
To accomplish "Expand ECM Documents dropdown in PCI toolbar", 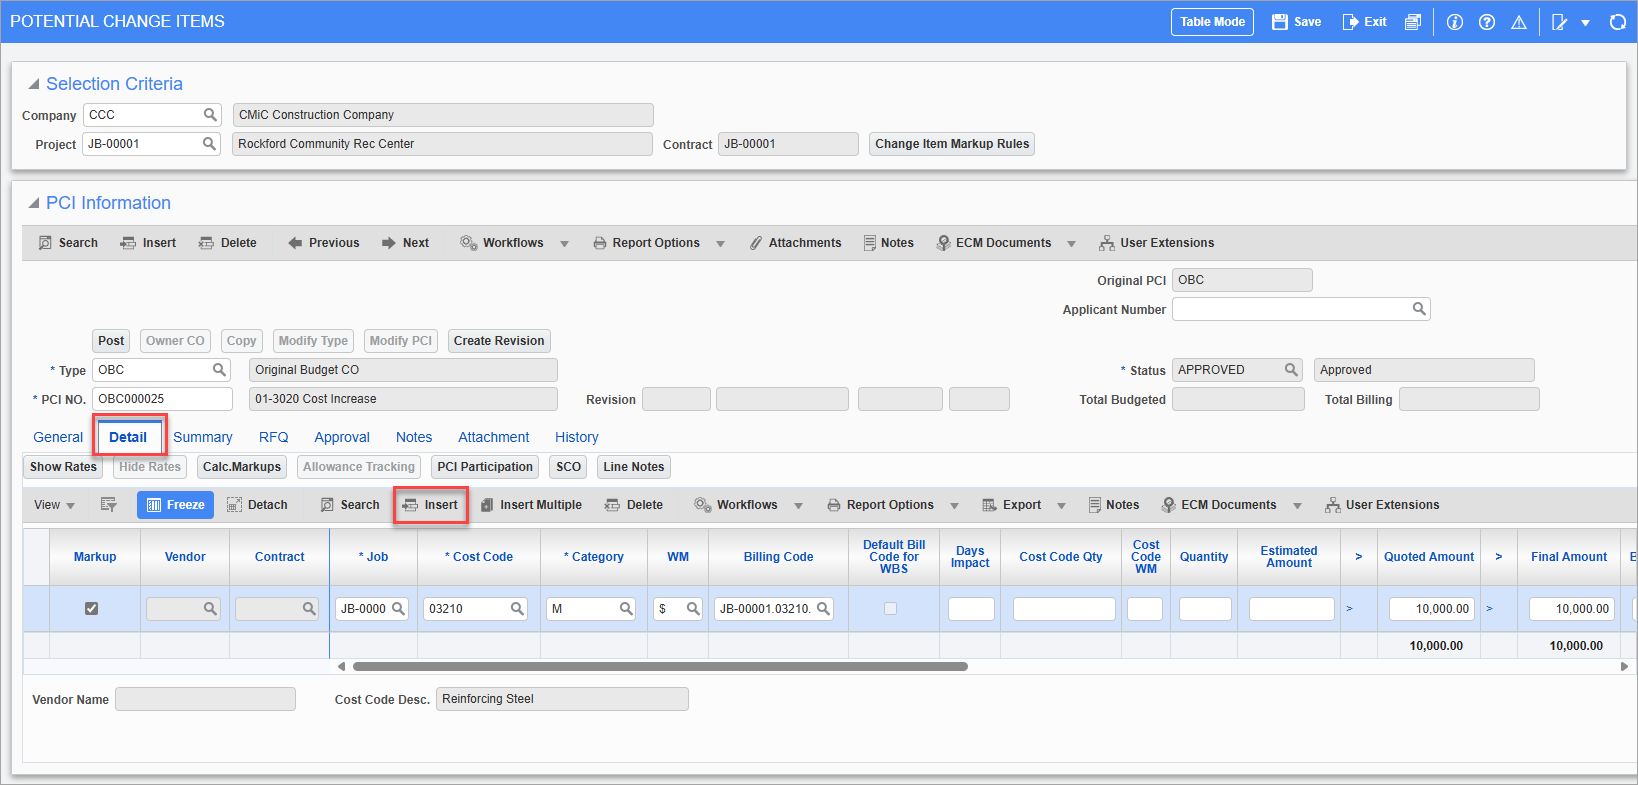I will (1071, 244).
